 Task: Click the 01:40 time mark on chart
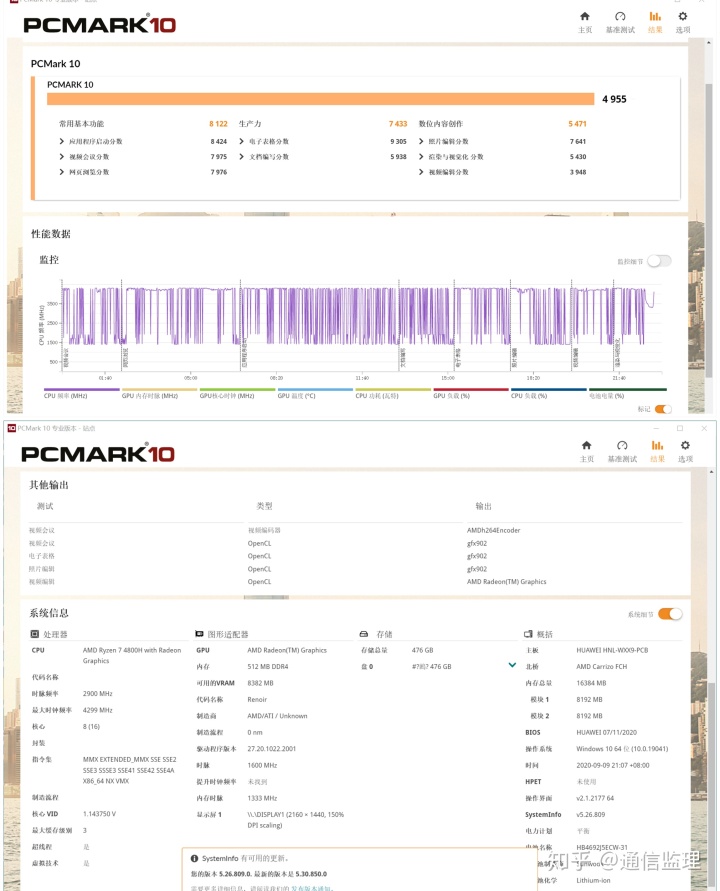105,378
